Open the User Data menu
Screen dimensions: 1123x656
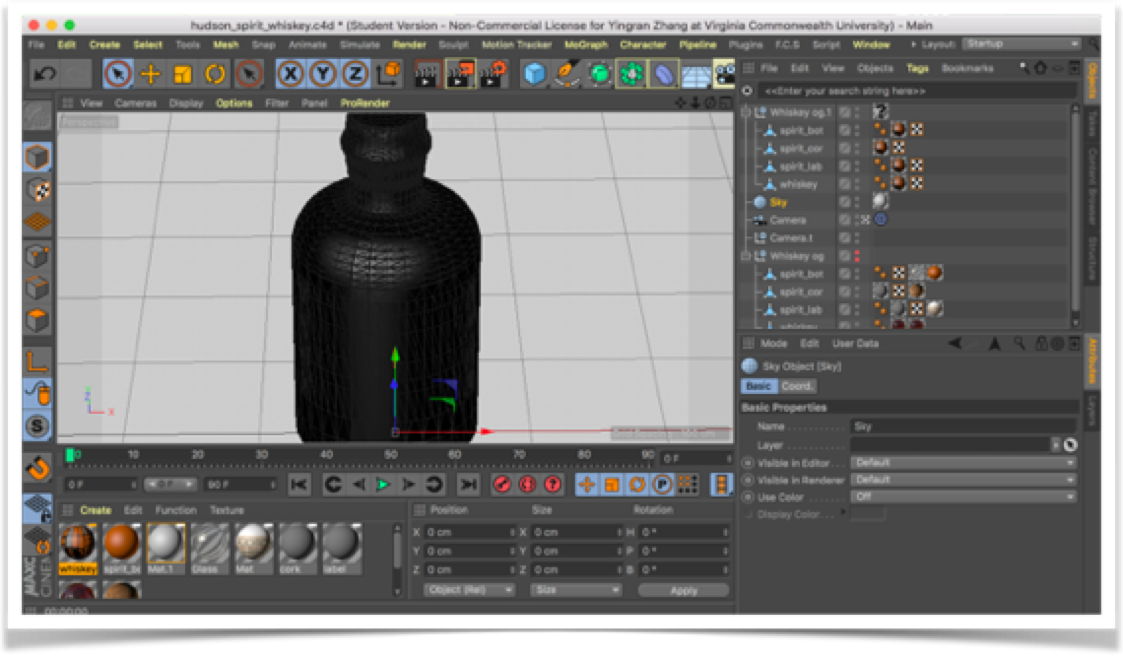(855, 344)
